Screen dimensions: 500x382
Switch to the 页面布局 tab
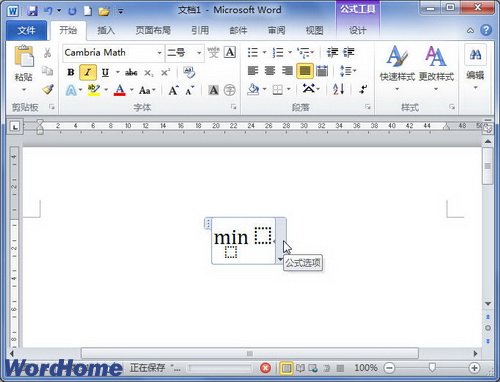point(153,30)
